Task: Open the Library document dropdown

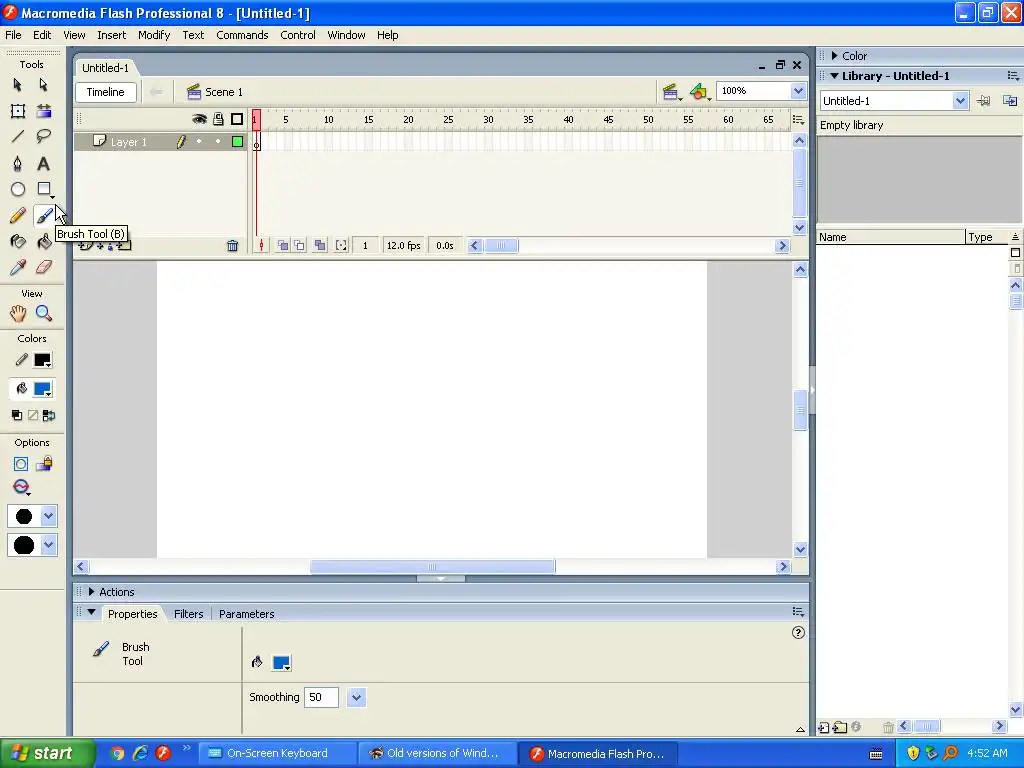Action: coord(959,101)
